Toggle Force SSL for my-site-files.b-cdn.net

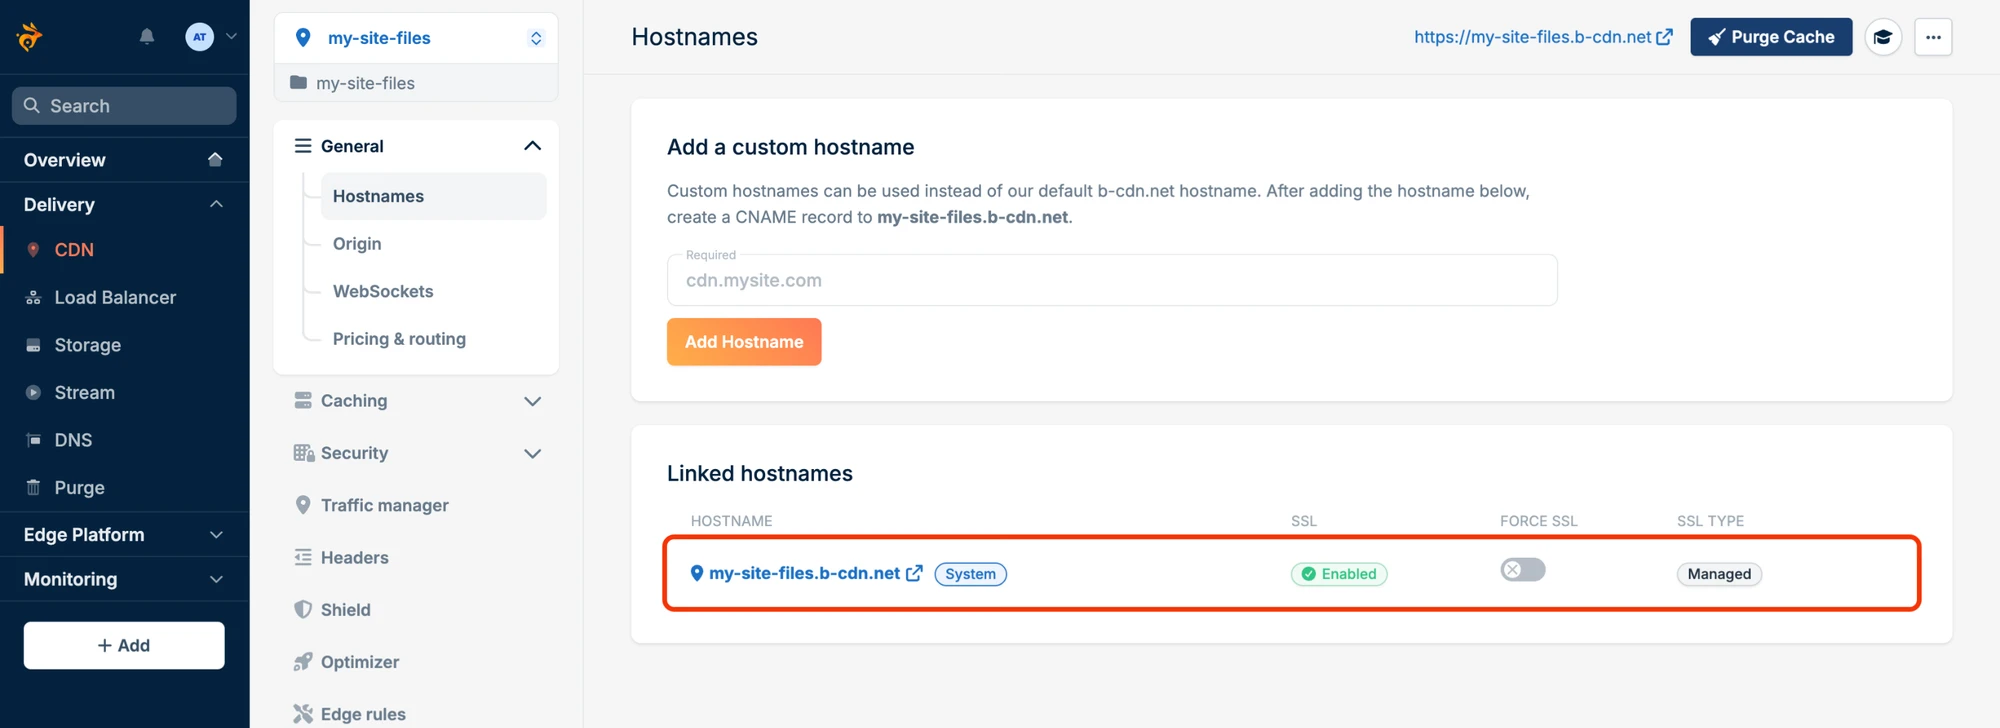1523,570
